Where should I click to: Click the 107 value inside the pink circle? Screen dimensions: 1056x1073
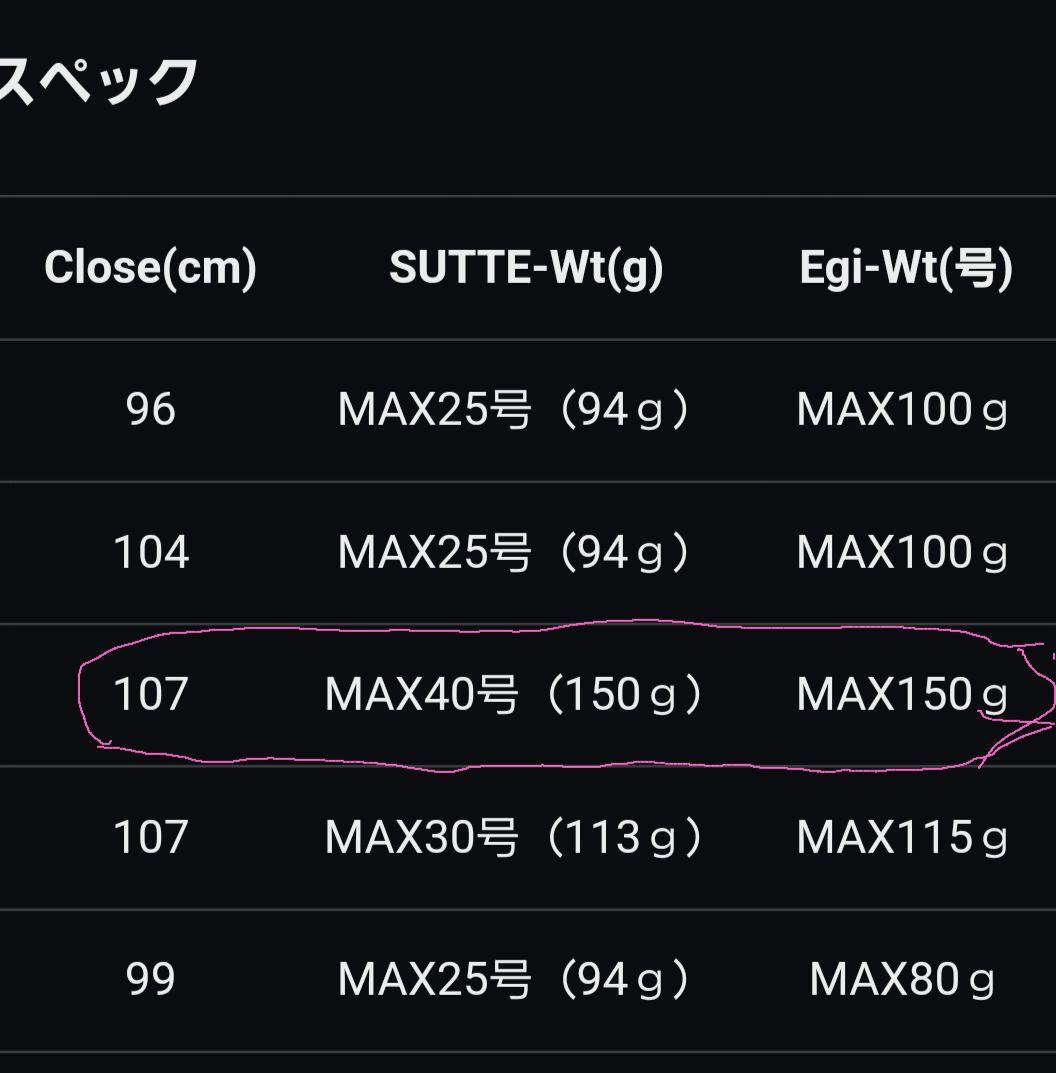150,695
